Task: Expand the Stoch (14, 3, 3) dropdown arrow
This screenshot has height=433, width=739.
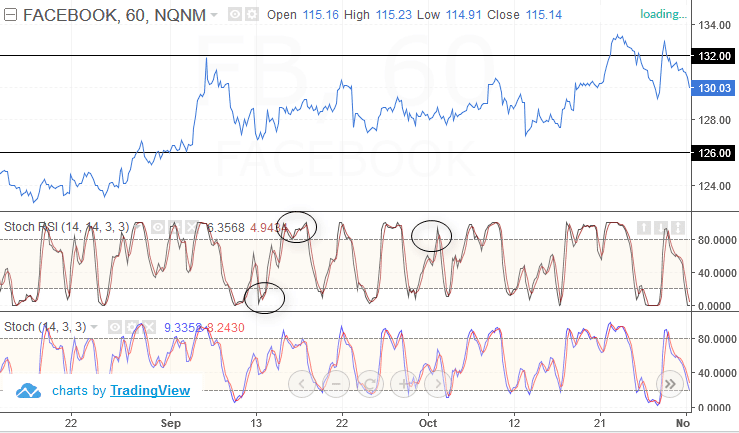Action: coord(95,326)
